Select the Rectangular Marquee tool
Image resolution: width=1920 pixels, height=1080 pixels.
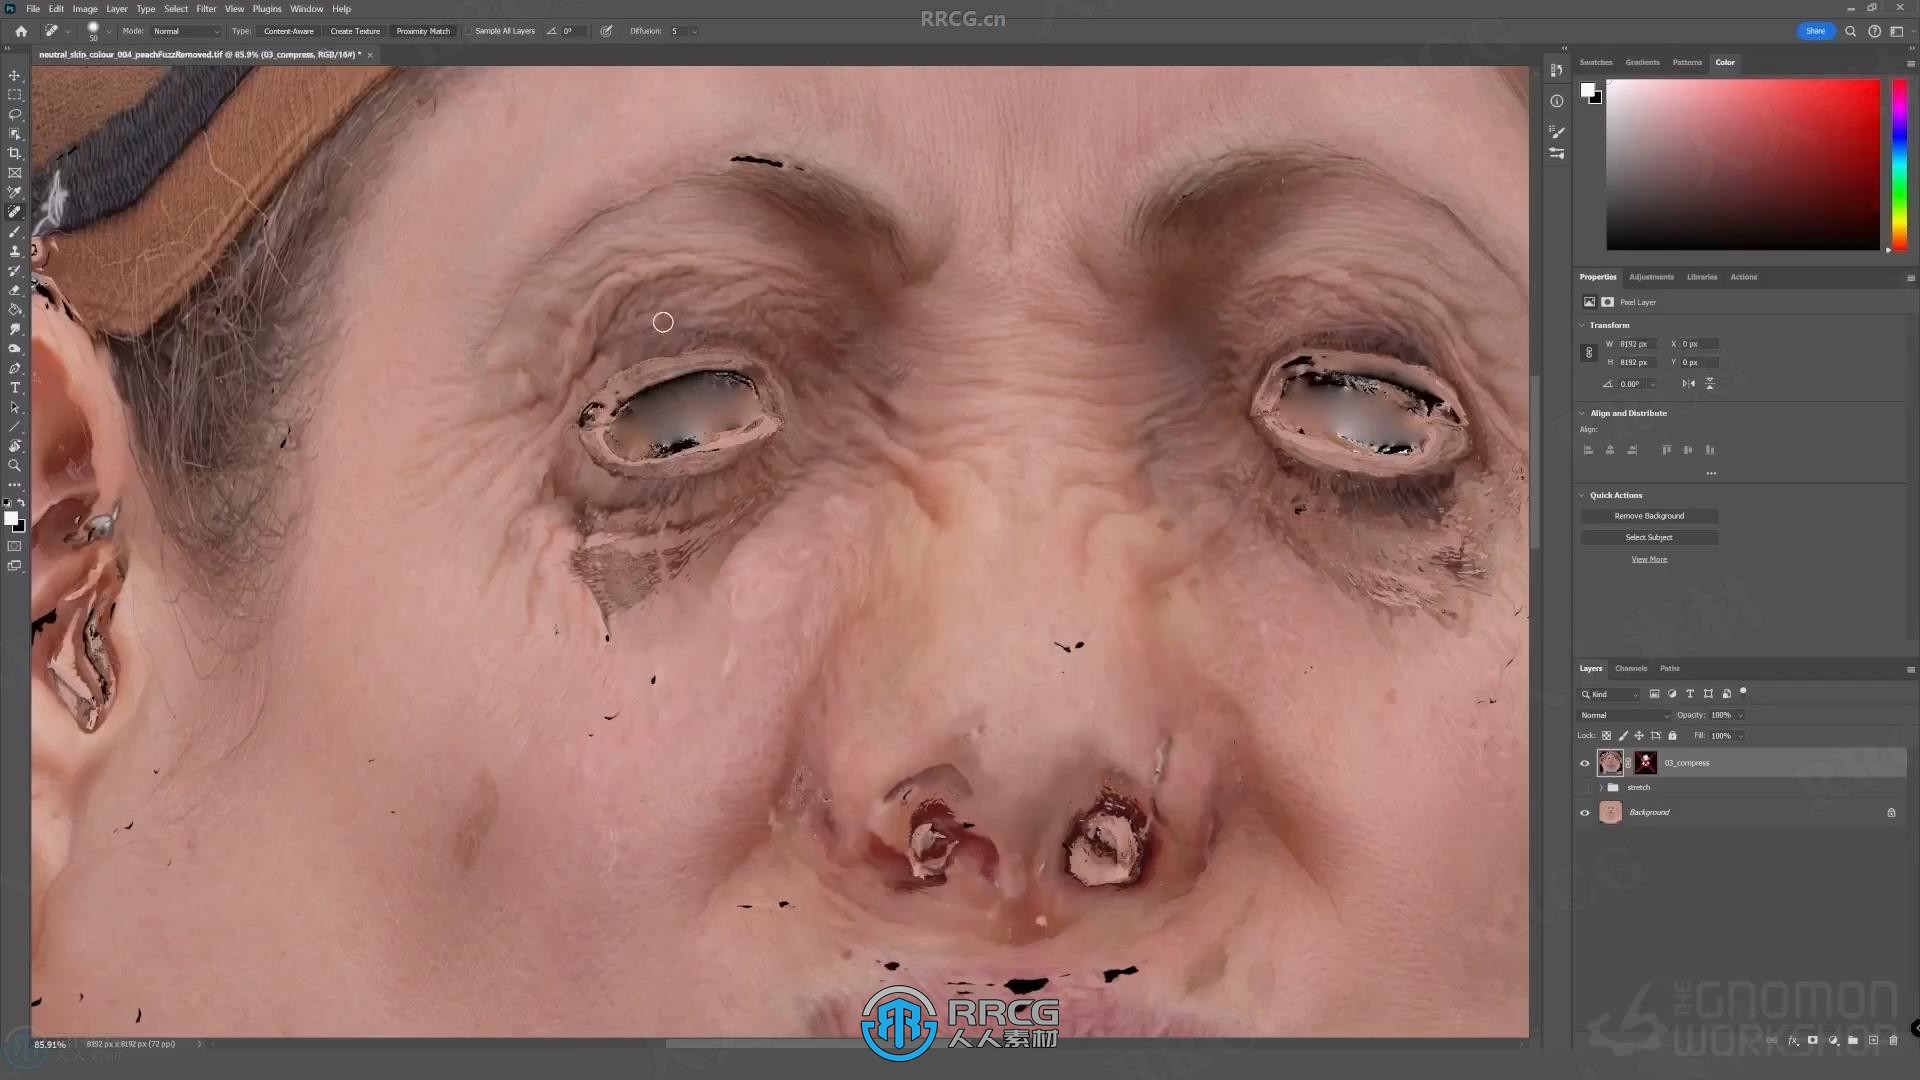coord(14,95)
